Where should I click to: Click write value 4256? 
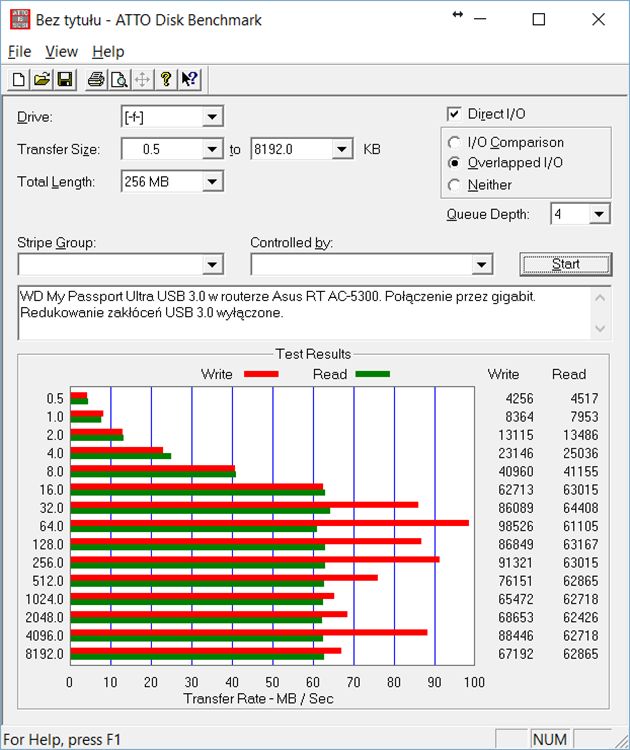coord(519,398)
